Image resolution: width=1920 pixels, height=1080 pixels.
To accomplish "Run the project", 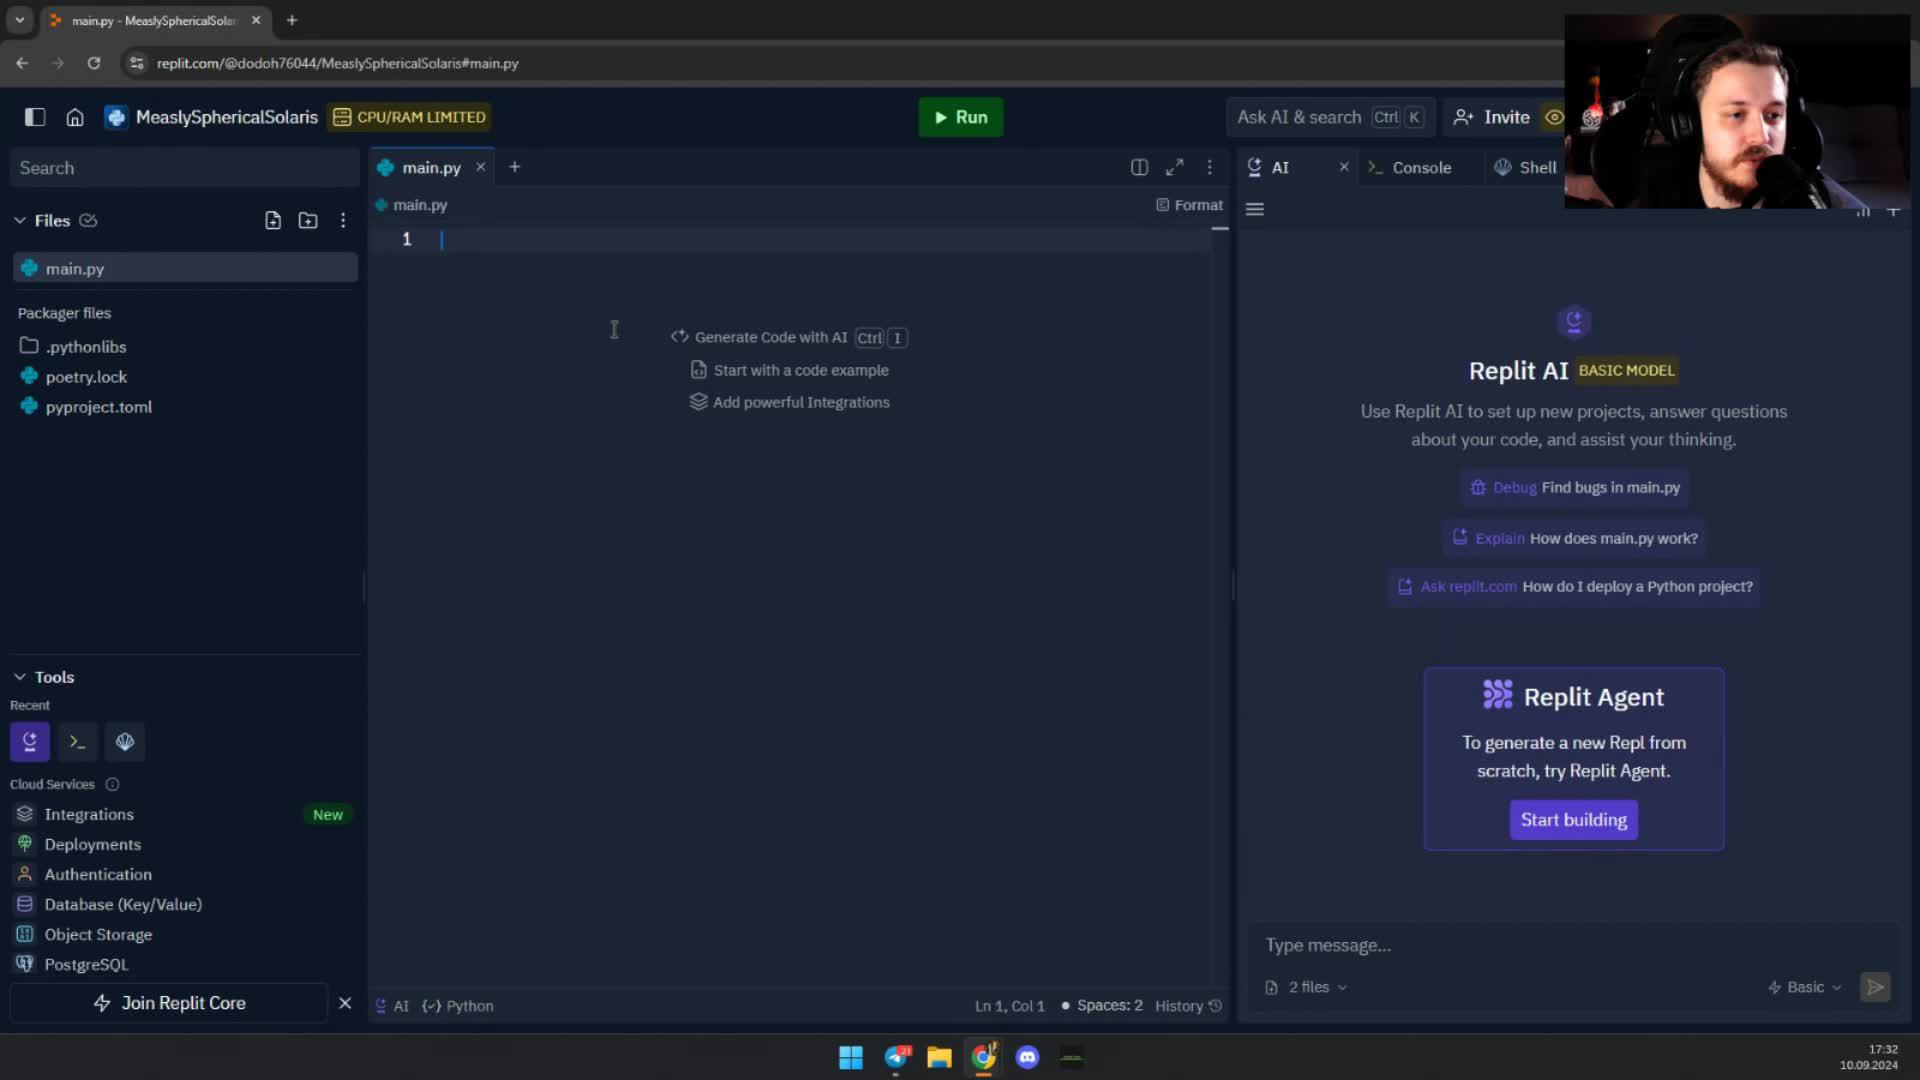I will 960,117.
